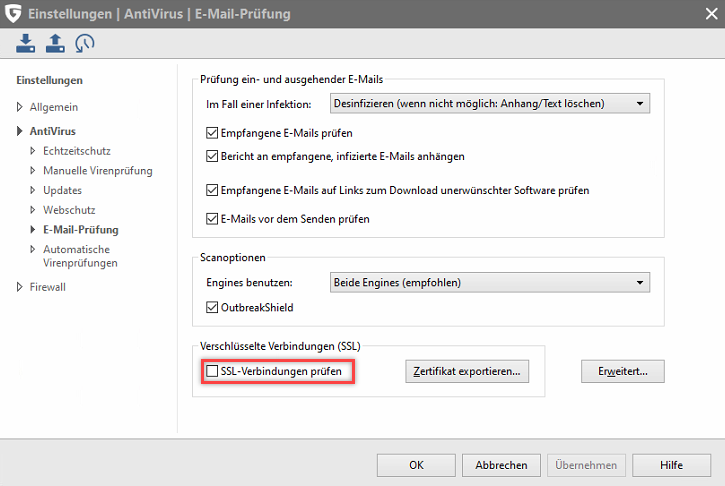Screen dimensions: 725x486
Task: Open the Engines benutzen dropdown
Action: click(x=490, y=283)
